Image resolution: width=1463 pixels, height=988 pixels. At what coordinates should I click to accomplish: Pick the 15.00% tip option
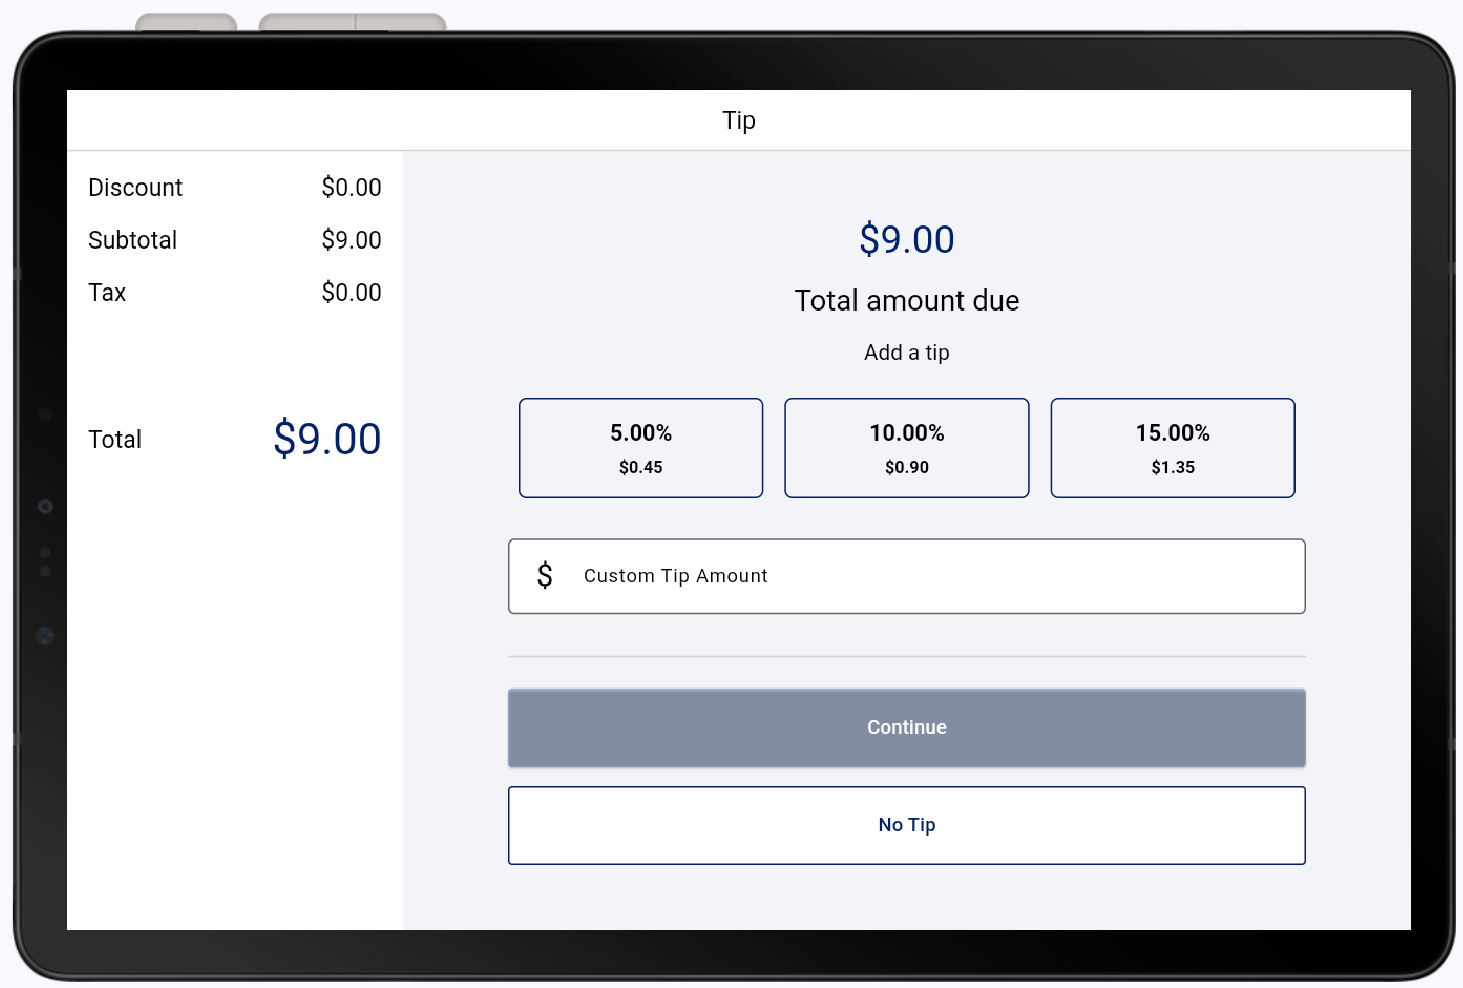[x=1172, y=447]
